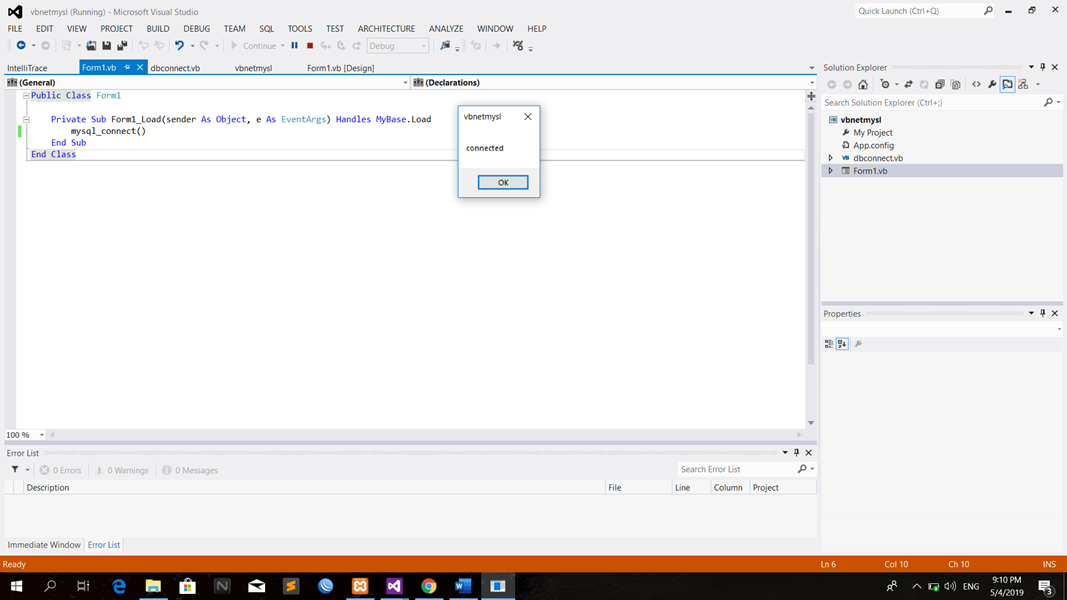Toggle the Preview Selected Items icon
Image resolution: width=1067 pixels, height=600 pixels.
(1007, 84)
